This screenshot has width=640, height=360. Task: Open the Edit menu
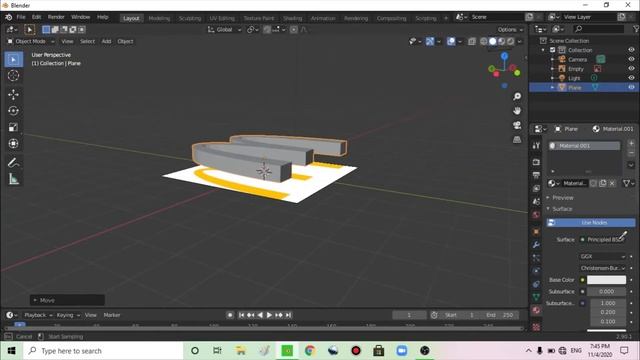pyautogui.click(x=36, y=17)
